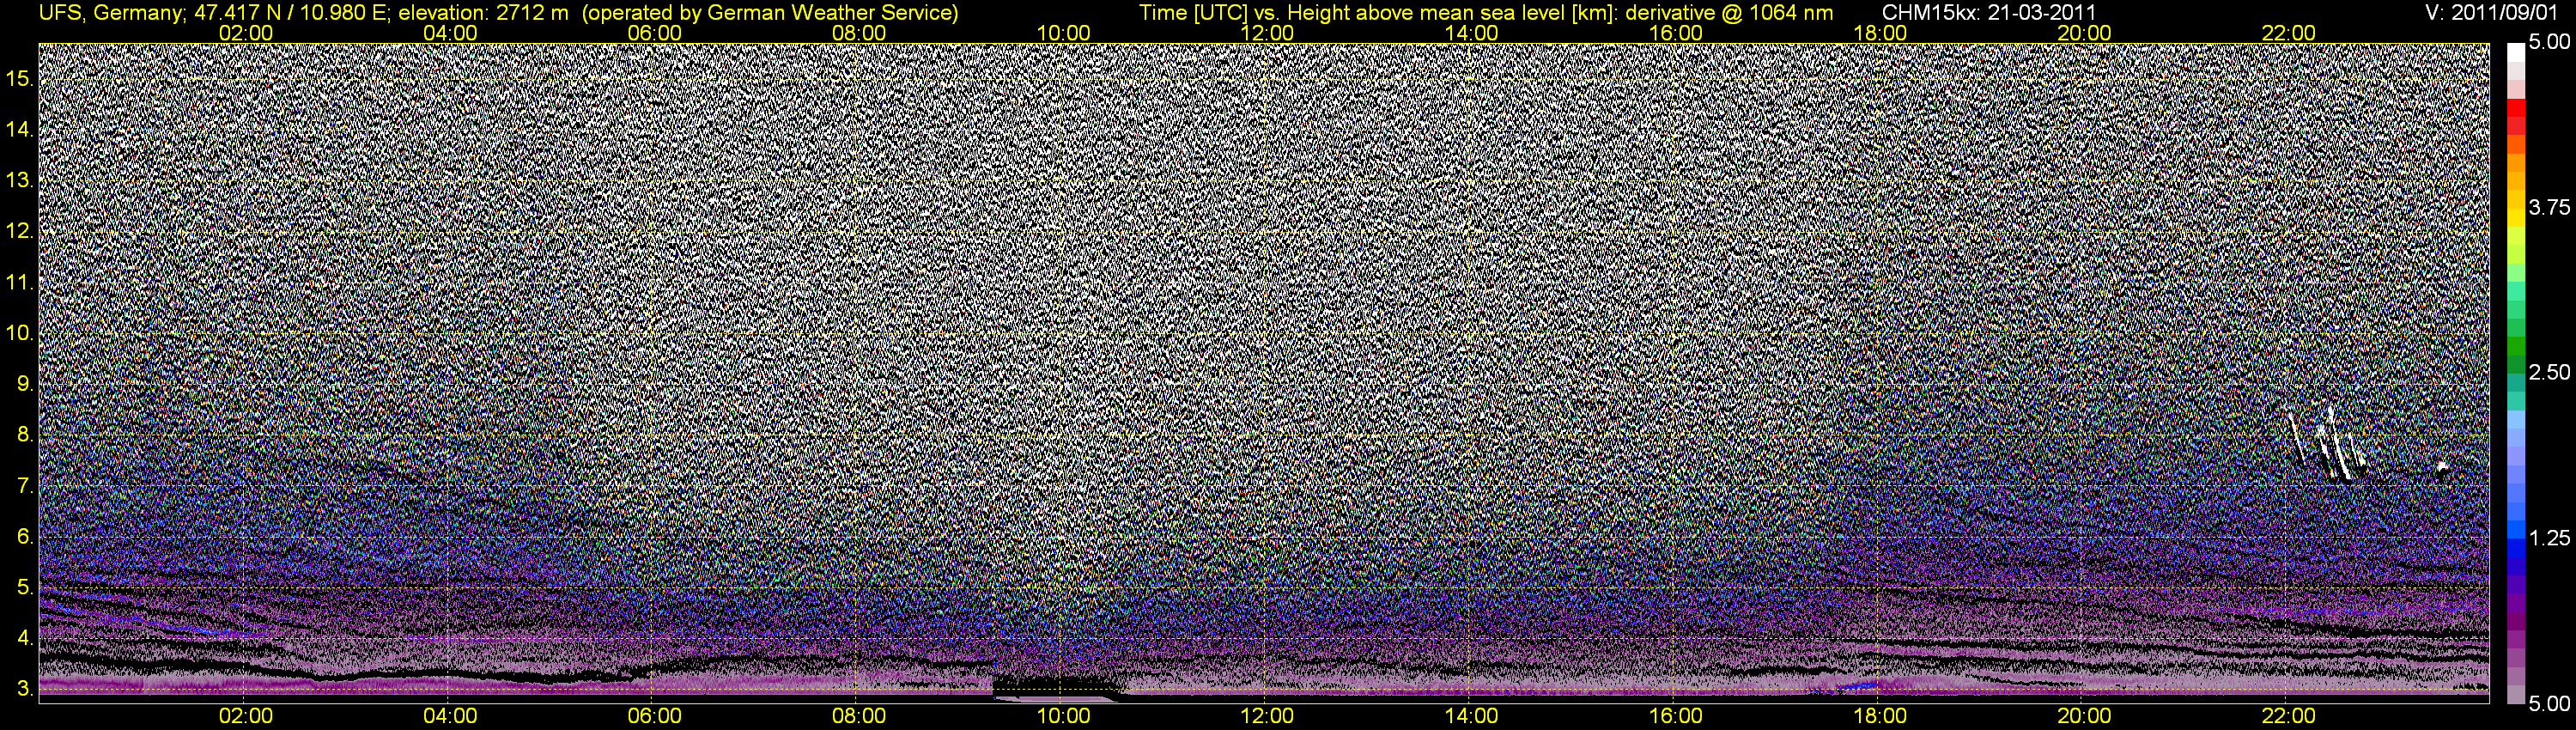Viewport: 2576px width, 730px height.
Task: Click the '5.00' label at the colorbar top
Action: coord(2550,42)
